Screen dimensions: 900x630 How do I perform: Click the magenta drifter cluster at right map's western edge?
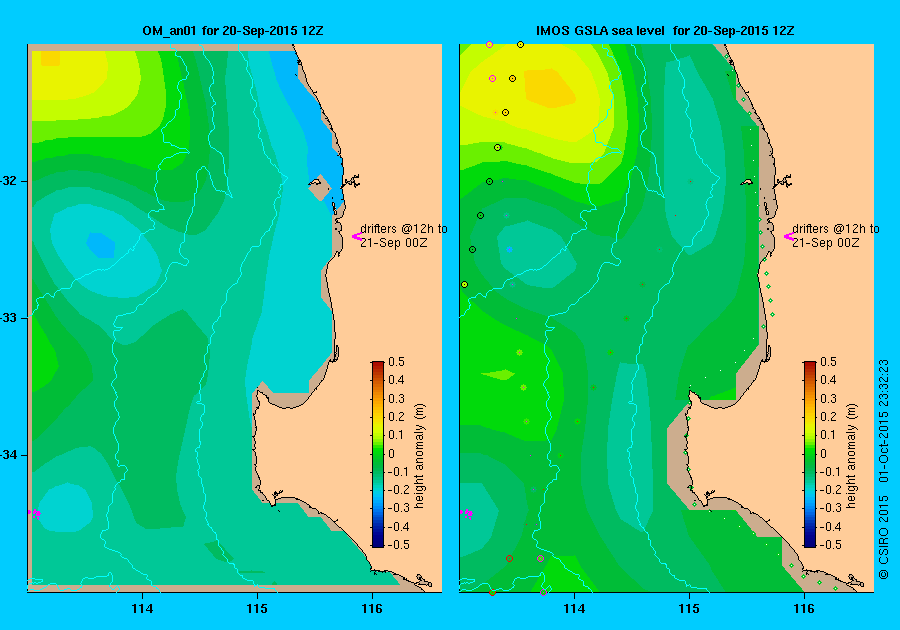pos(467,514)
